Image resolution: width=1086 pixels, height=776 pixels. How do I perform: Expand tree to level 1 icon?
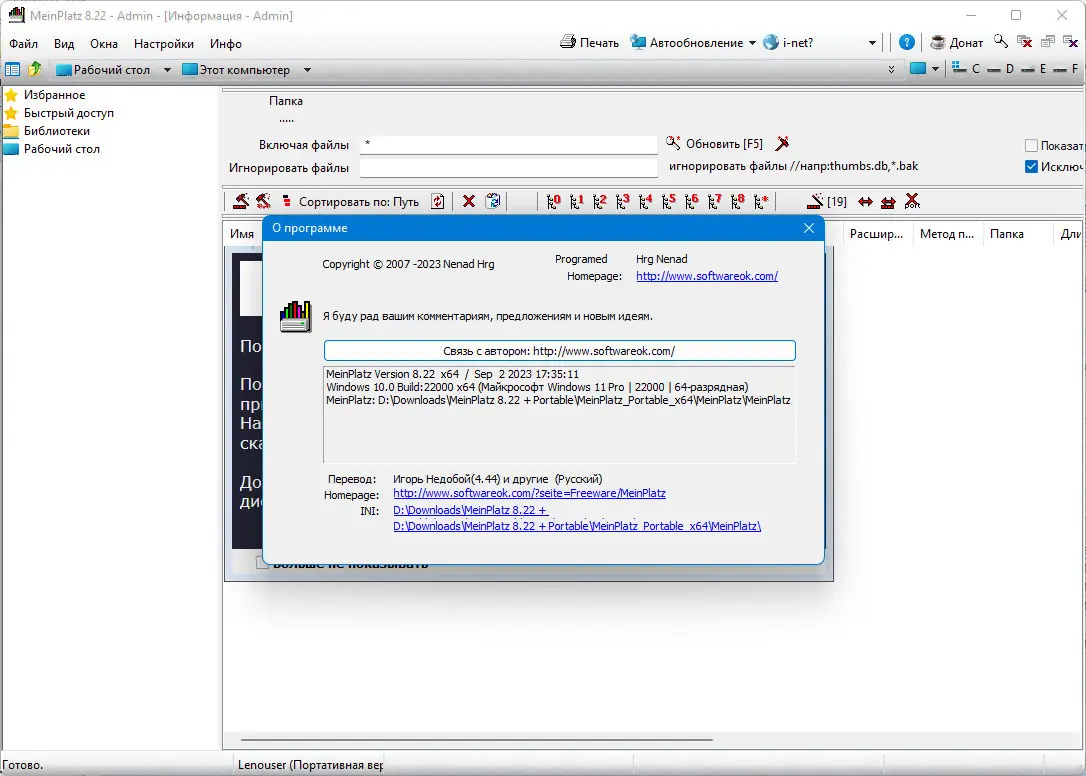click(x=576, y=201)
